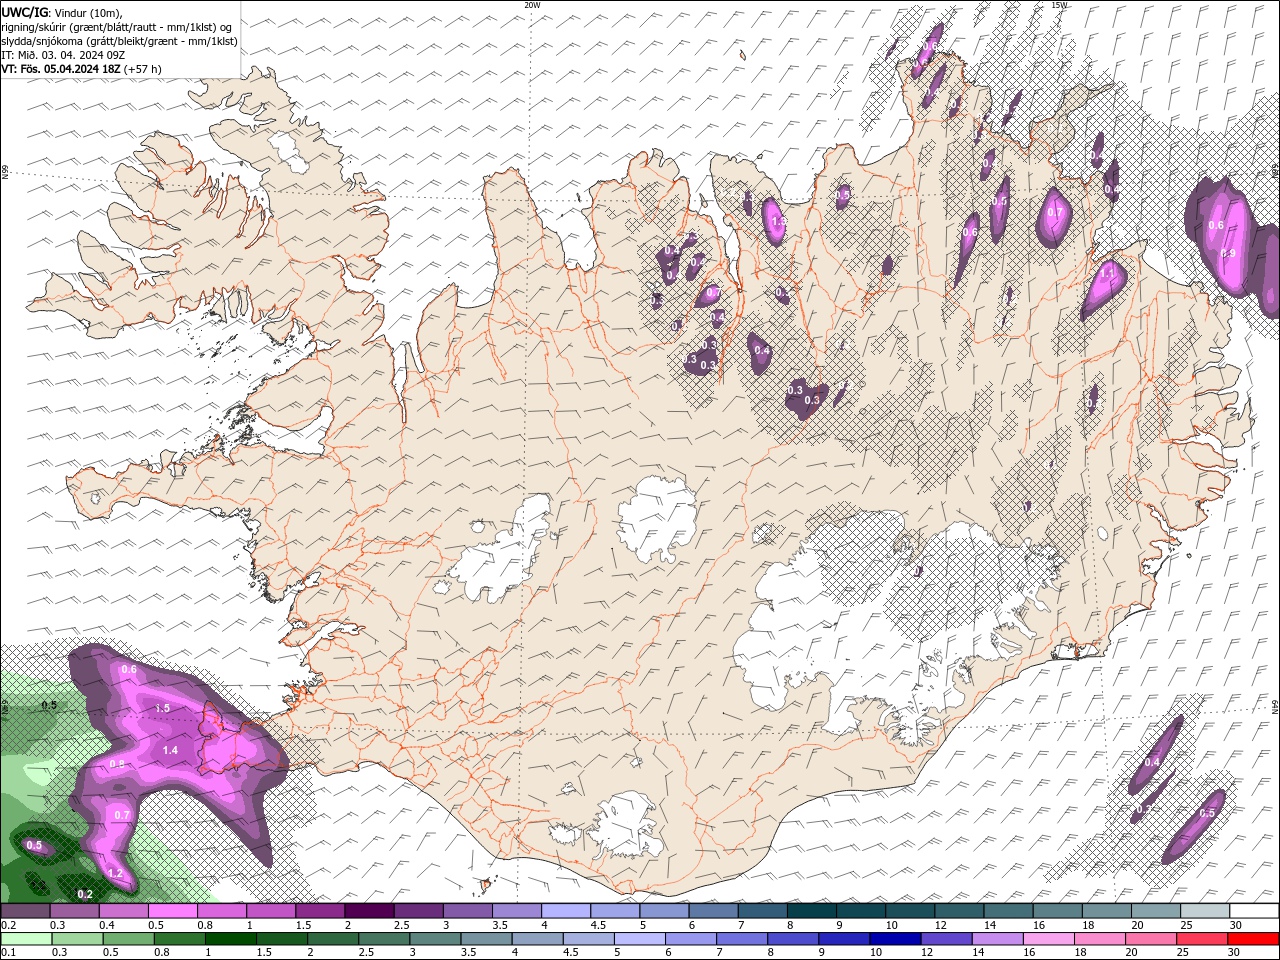Image resolution: width=1280 pixels, height=960 pixels.
Task: Click the palest green 0.1 swatch in lower legend
Action: pyautogui.click(x=26, y=939)
